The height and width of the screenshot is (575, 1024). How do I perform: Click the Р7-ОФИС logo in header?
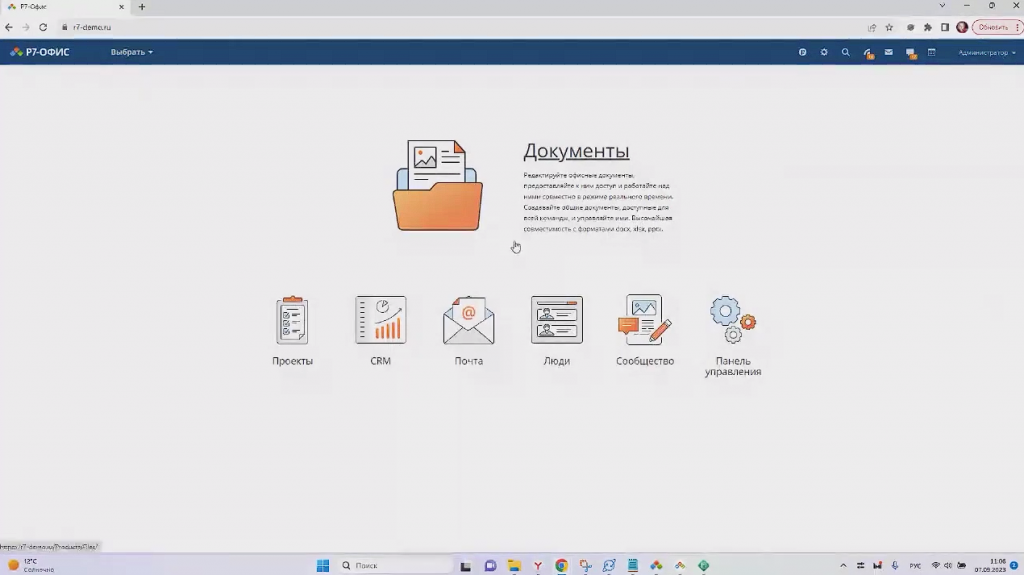click(40, 52)
